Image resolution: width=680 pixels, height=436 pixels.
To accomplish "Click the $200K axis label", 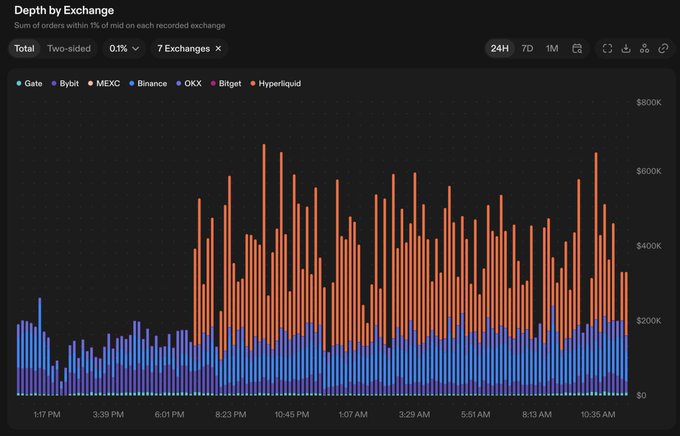I will [x=649, y=321].
